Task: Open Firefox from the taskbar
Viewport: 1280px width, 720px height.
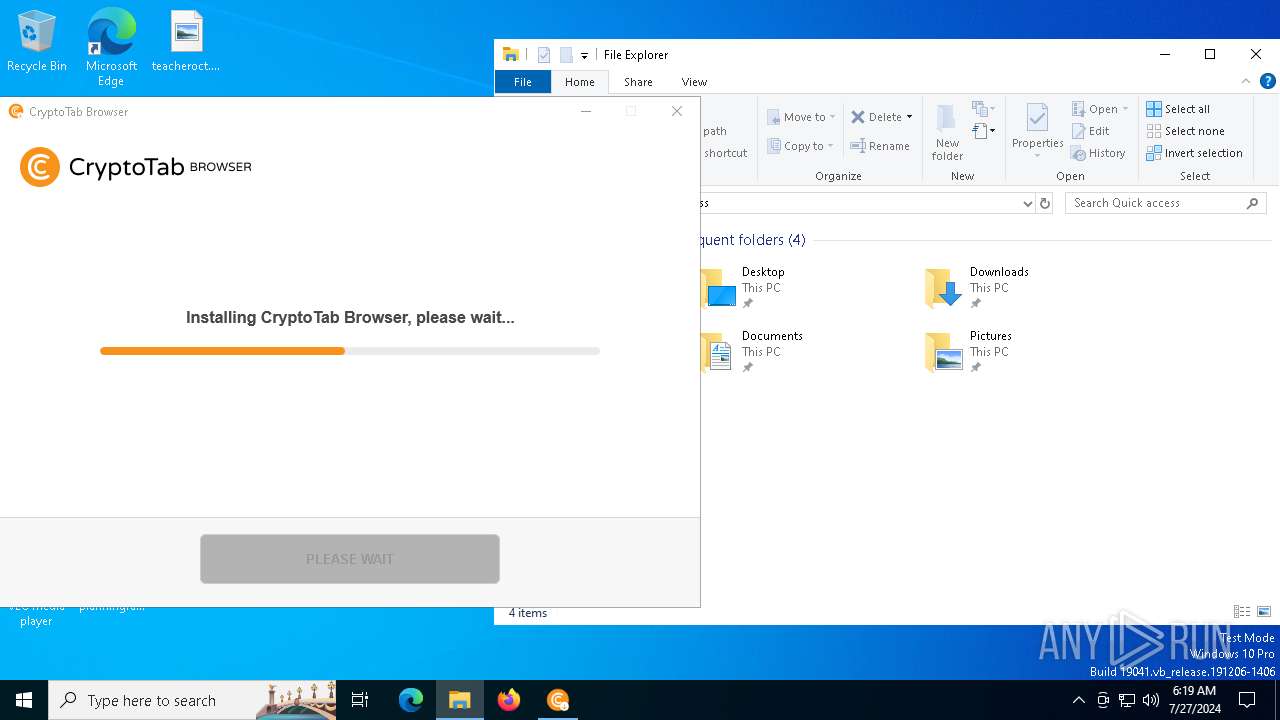Action: (x=509, y=700)
